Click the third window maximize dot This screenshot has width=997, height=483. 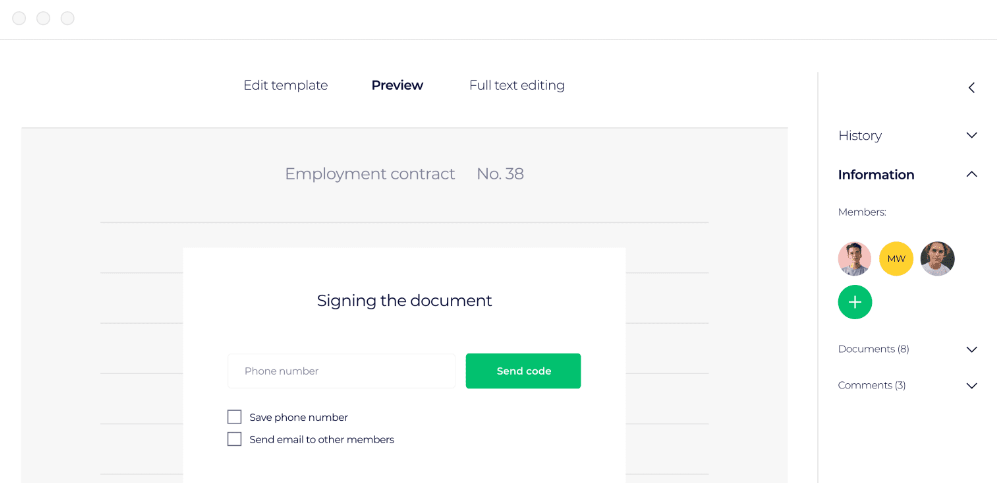click(68, 19)
